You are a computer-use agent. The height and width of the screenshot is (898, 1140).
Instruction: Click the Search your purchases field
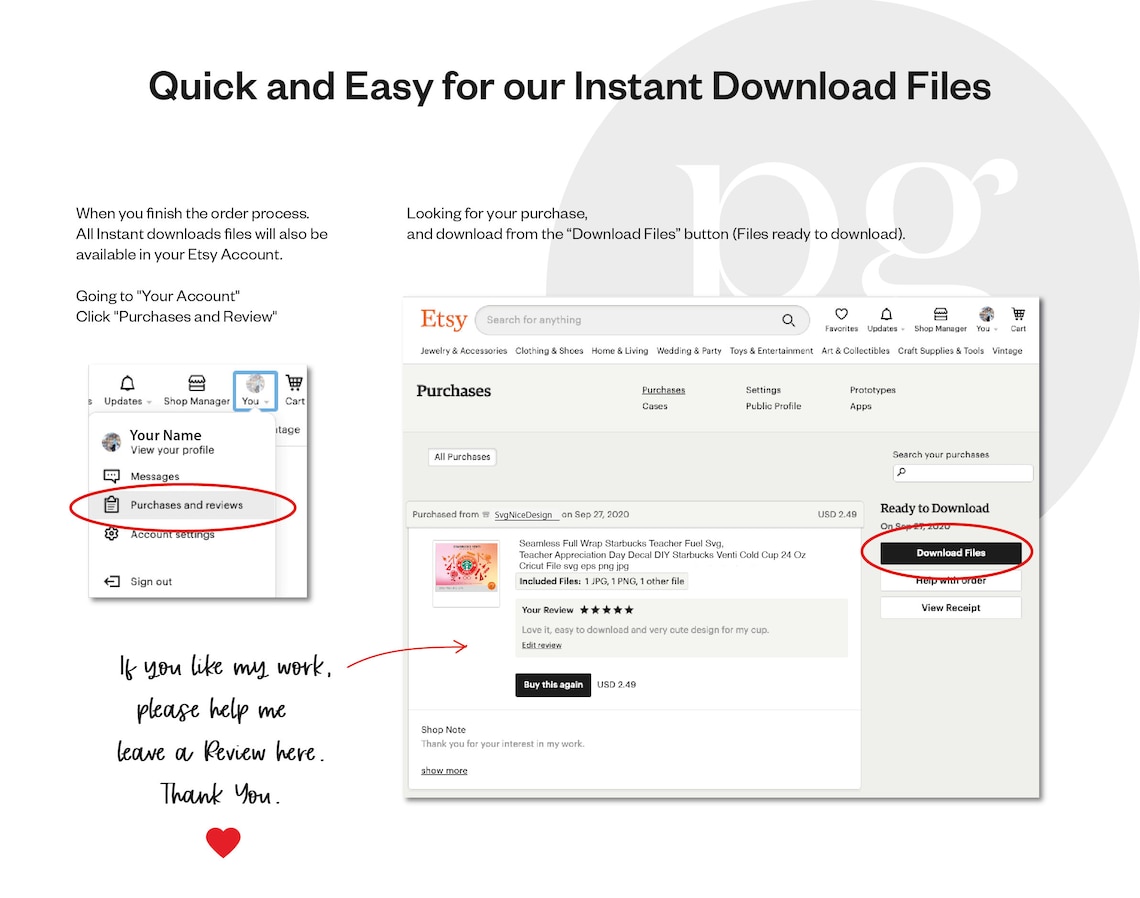(x=963, y=473)
